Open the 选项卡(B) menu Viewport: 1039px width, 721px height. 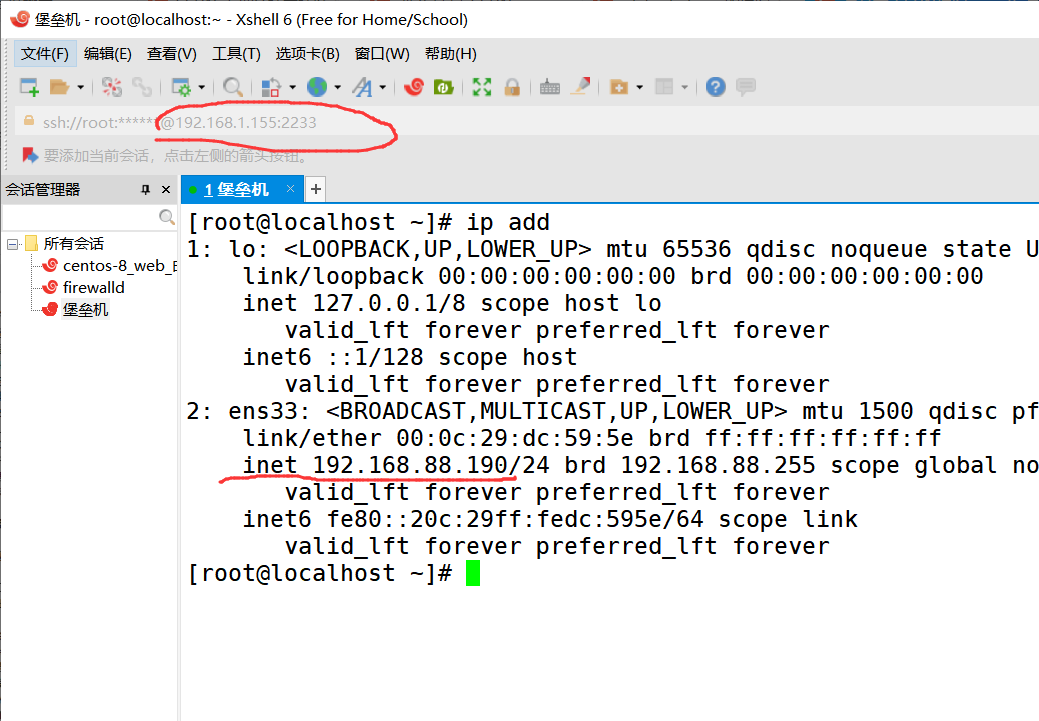307,54
